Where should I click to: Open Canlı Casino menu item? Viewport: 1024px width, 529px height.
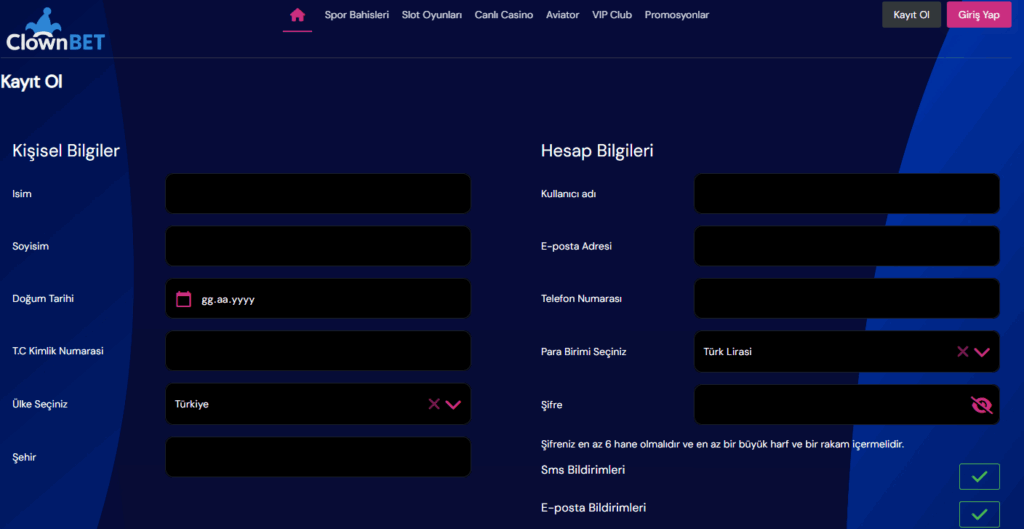point(504,15)
